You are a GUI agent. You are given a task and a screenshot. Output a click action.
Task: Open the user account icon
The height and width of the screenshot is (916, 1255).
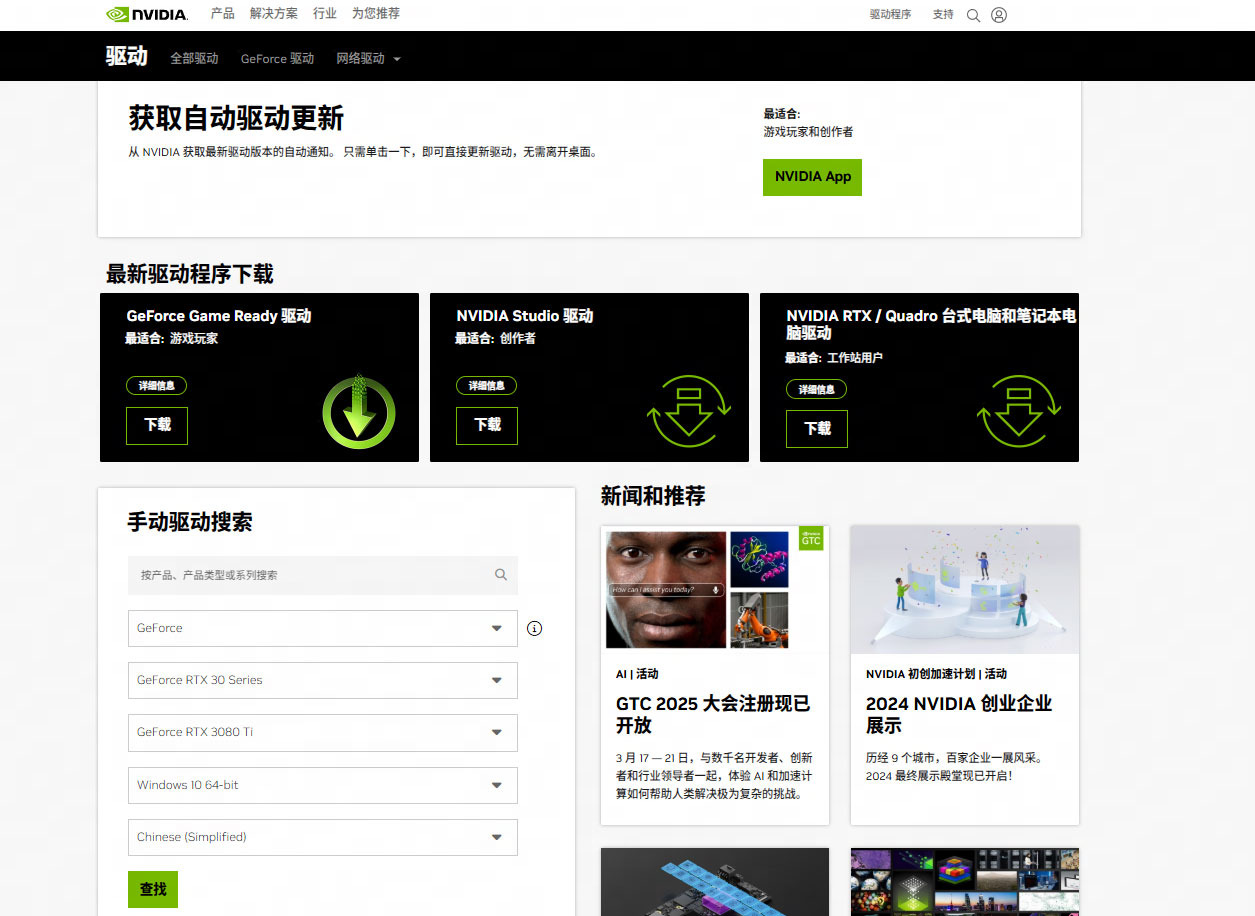click(x=999, y=15)
